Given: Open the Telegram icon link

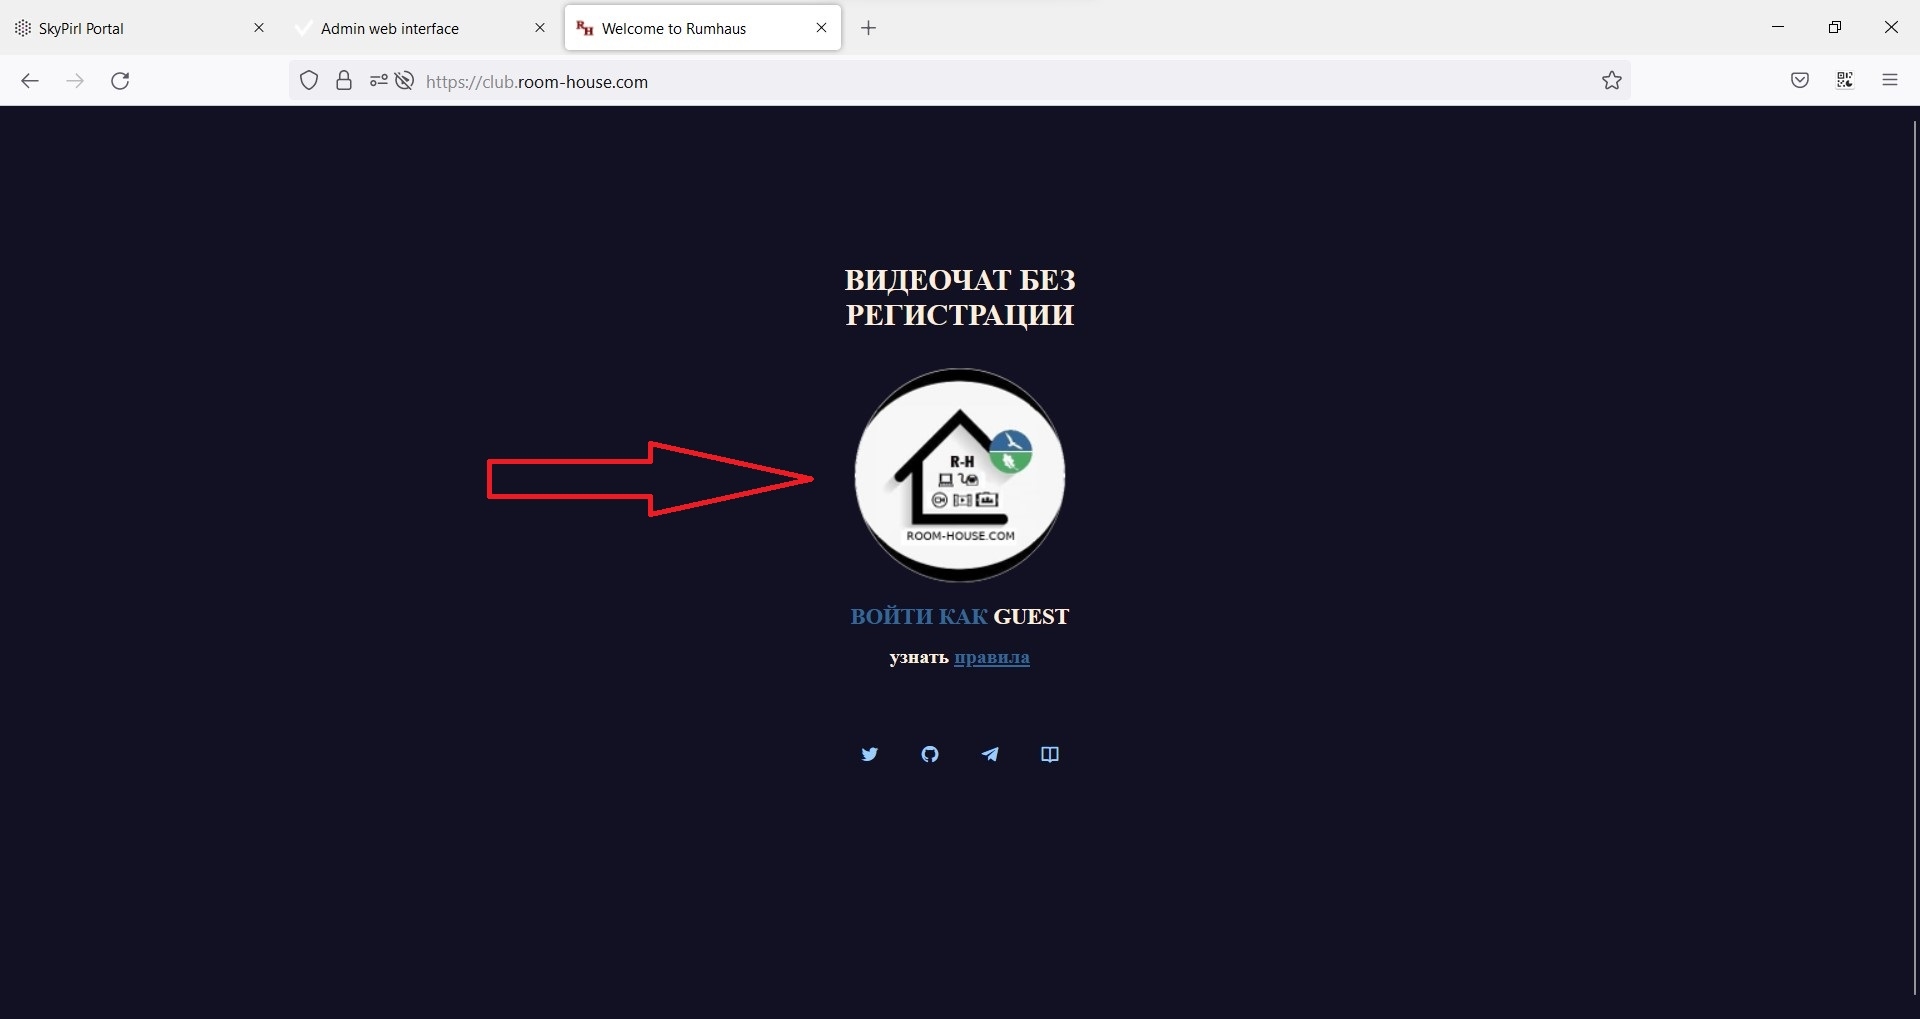Looking at the screenshot, I should (x=990, y=754).
